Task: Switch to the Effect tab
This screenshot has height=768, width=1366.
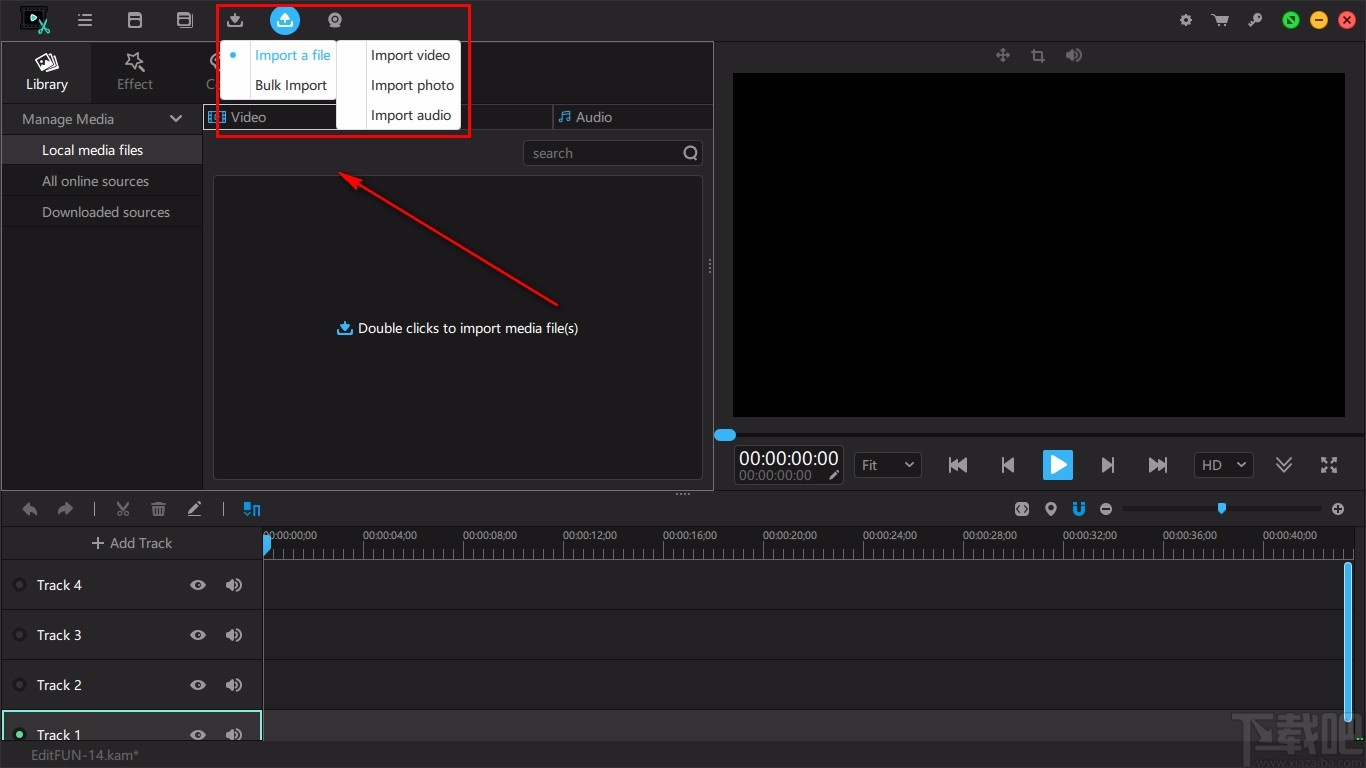Action: [x=135, y=71]
